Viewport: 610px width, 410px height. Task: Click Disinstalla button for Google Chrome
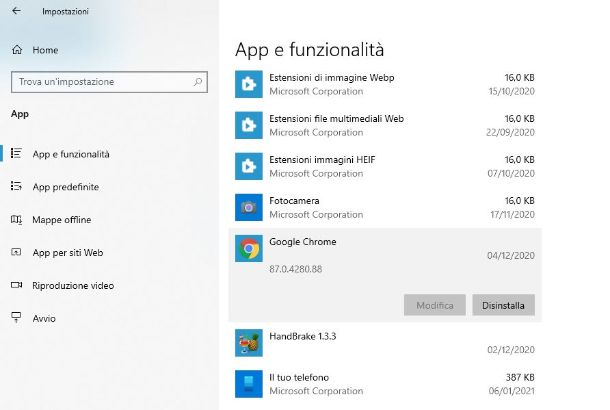tap(503, 305)
